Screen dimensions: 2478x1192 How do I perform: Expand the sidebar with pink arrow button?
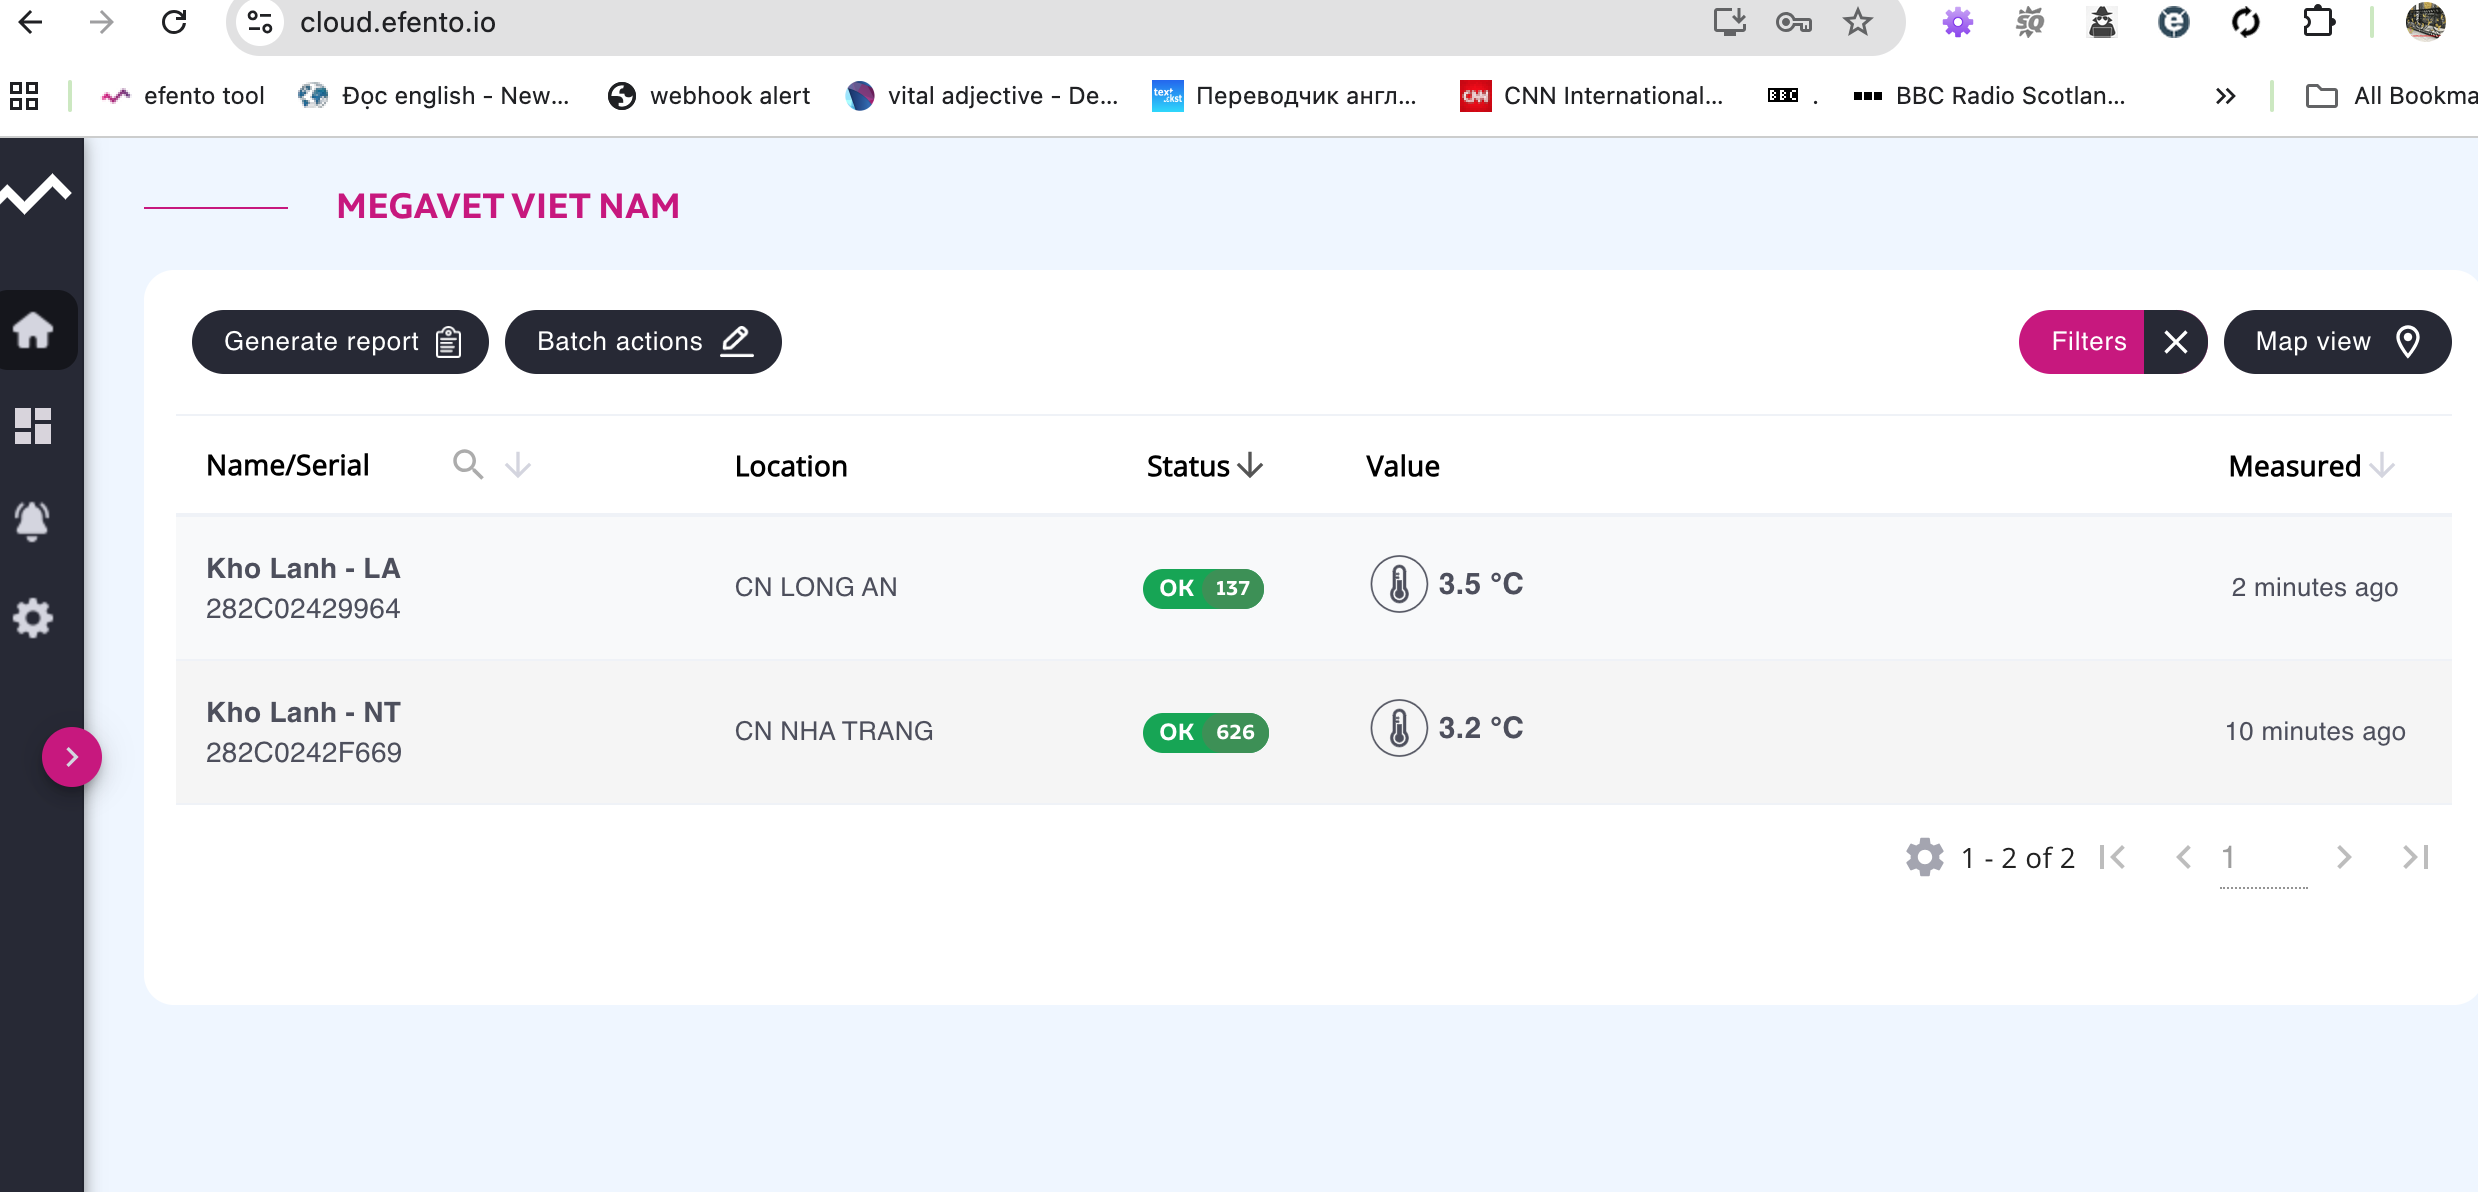click(x=72, y=756)
